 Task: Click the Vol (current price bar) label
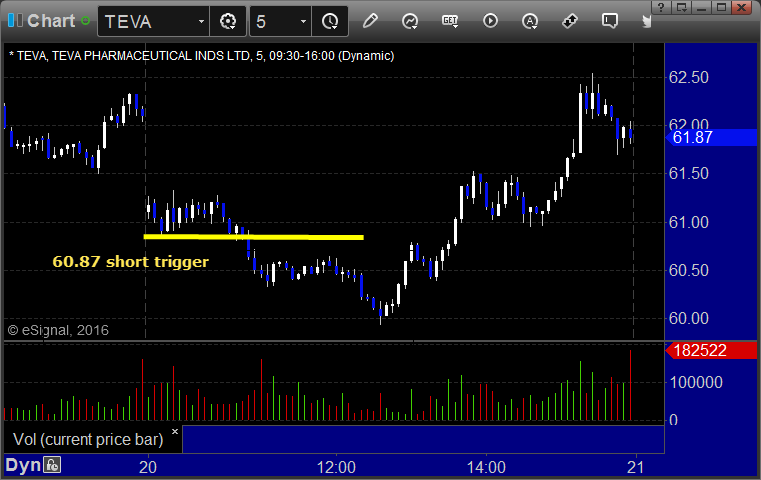(x=88, y=439)
